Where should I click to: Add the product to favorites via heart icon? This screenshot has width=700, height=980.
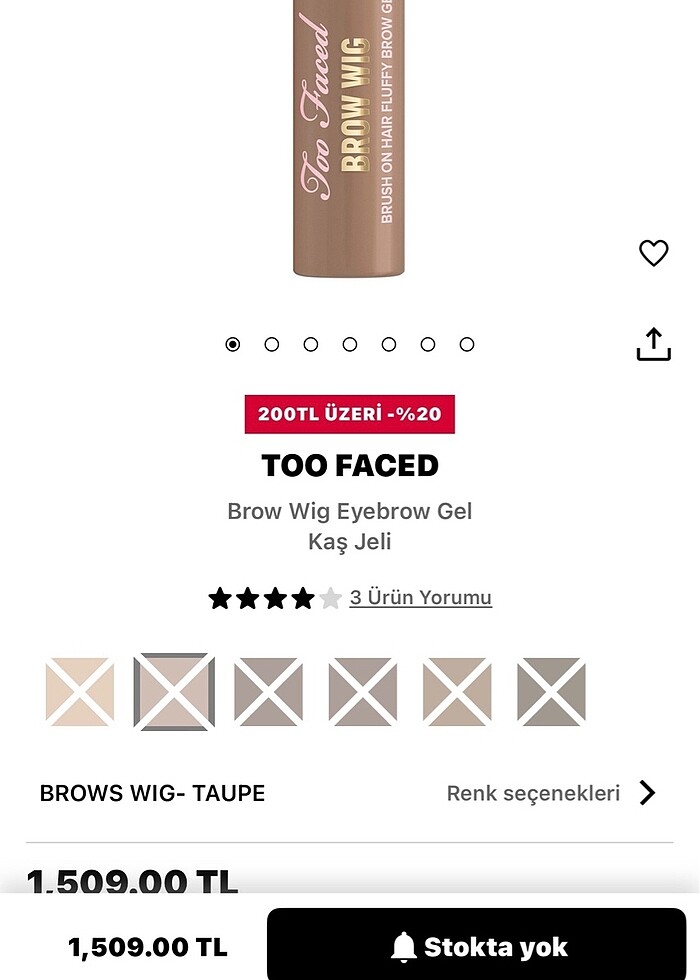pos(653,253)
